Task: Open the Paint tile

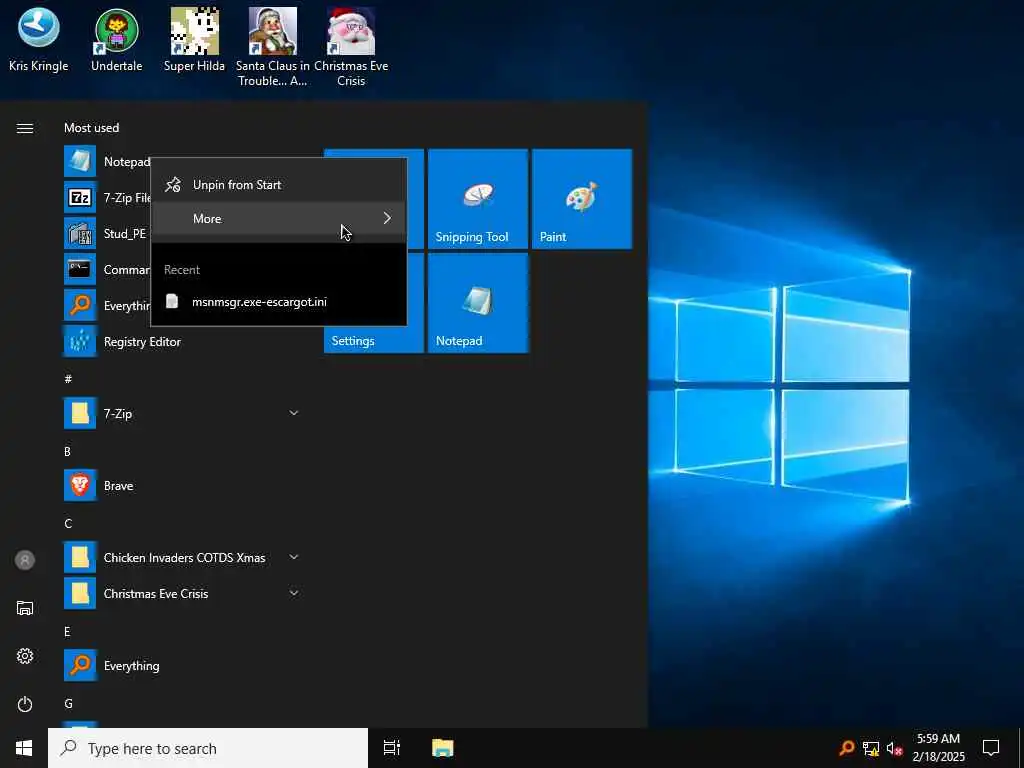Action: pos(582,199)
